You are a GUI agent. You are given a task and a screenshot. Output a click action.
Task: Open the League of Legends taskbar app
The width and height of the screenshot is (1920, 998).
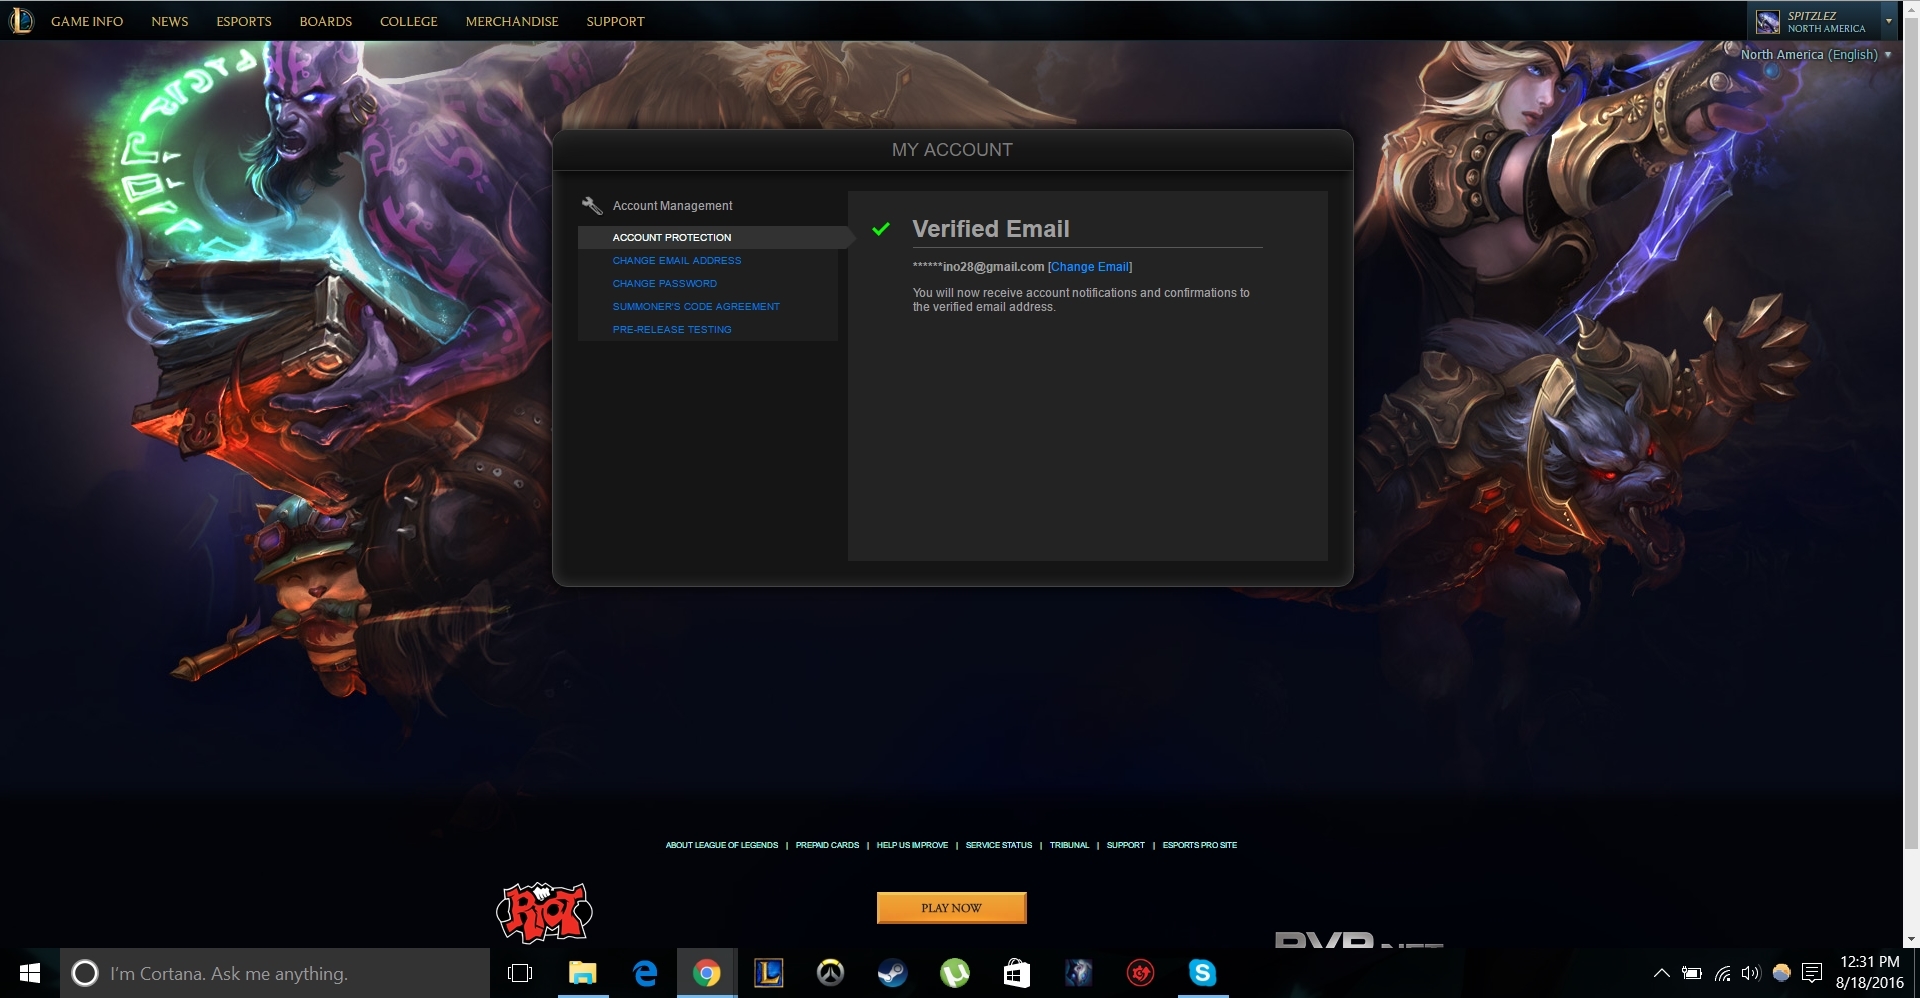point(769,973)
